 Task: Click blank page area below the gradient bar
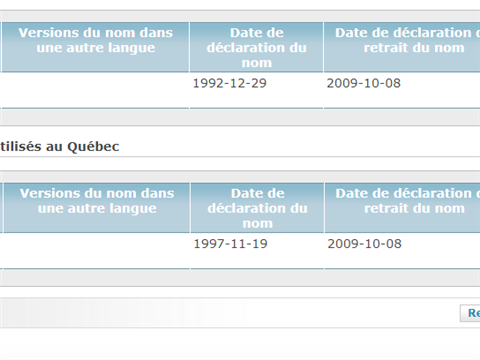[x=240, y=343]
